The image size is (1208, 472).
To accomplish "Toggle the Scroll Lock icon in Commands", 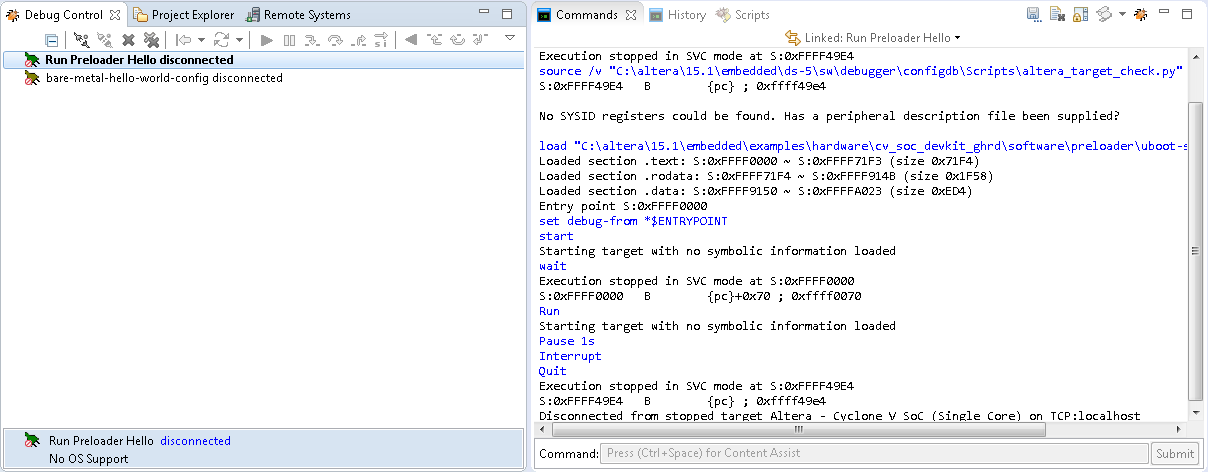I will (x=1080, y=15).
